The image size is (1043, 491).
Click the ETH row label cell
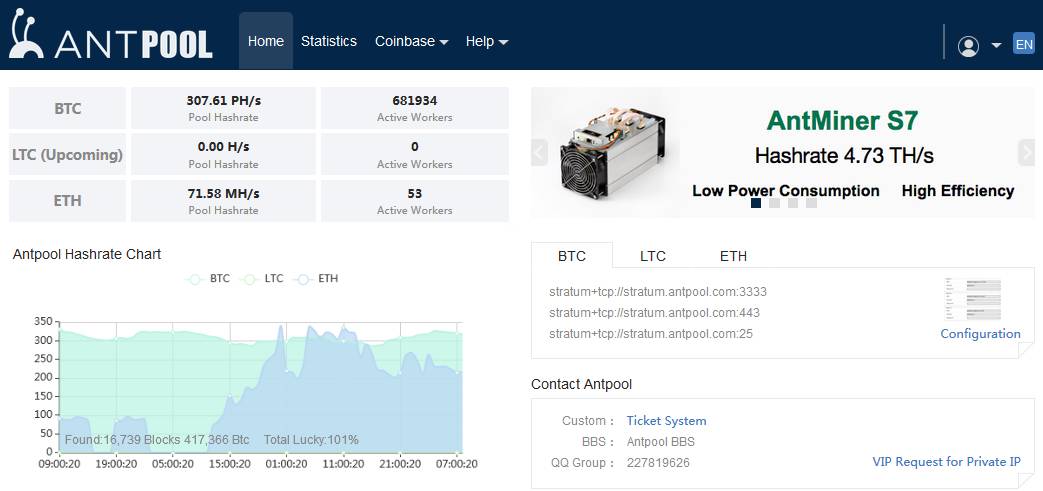coord(67,201)
